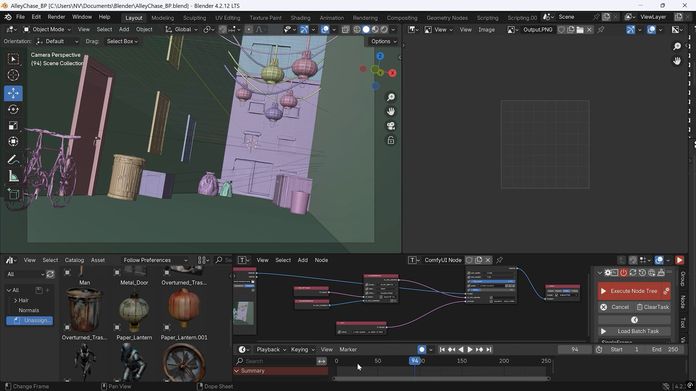This screenshot has height=391, width=696.
Task: Expand the Hair catalog
Action: [16, 300]
